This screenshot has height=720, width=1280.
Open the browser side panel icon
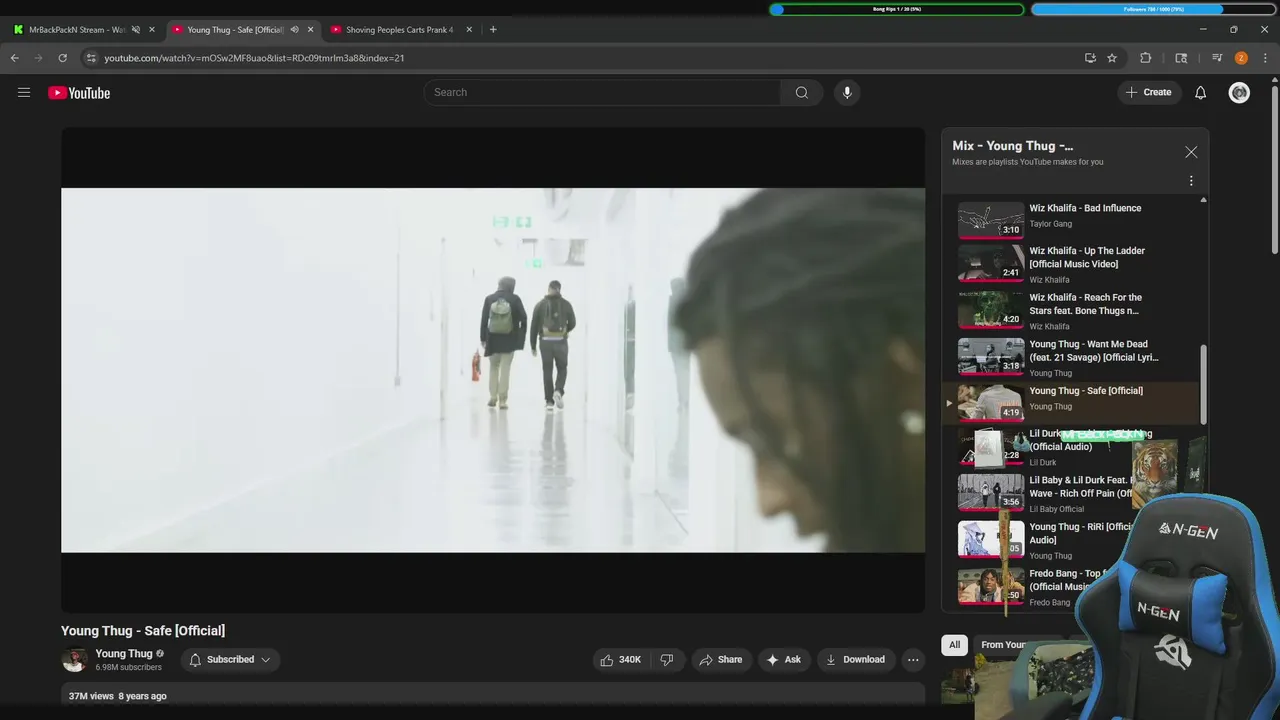pyautogui.click(x=1181, y=58)
